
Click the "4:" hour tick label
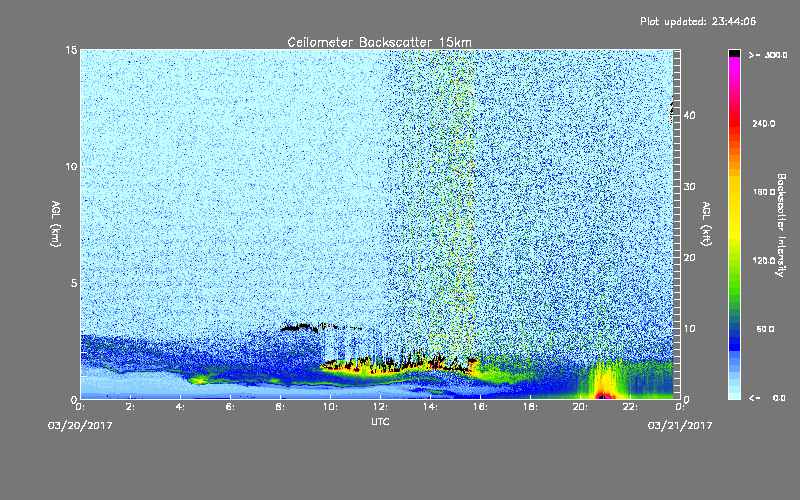[180, 407]
